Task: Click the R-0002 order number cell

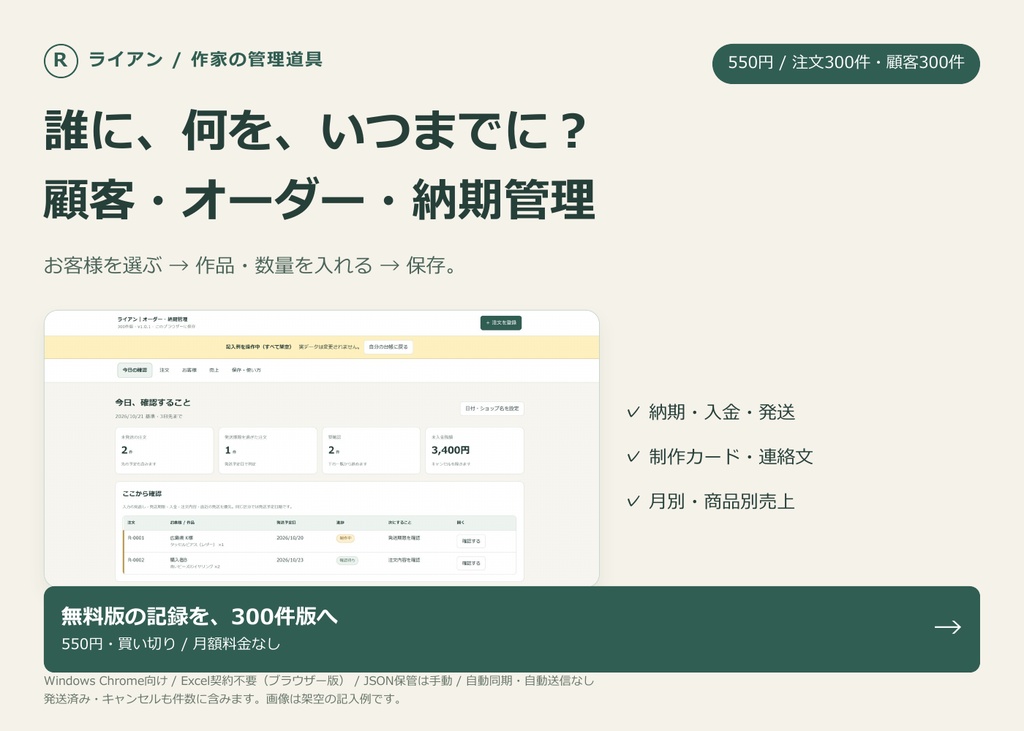Action: (x=136, y=560)
